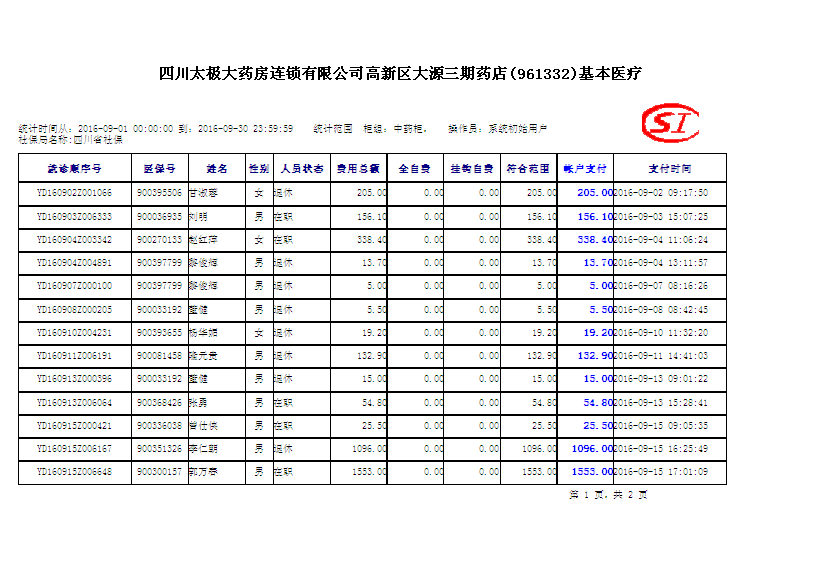This screenshot has height=561, width=826.
Task: Click insurance number 900393655
Action: (x=159, y=332)
